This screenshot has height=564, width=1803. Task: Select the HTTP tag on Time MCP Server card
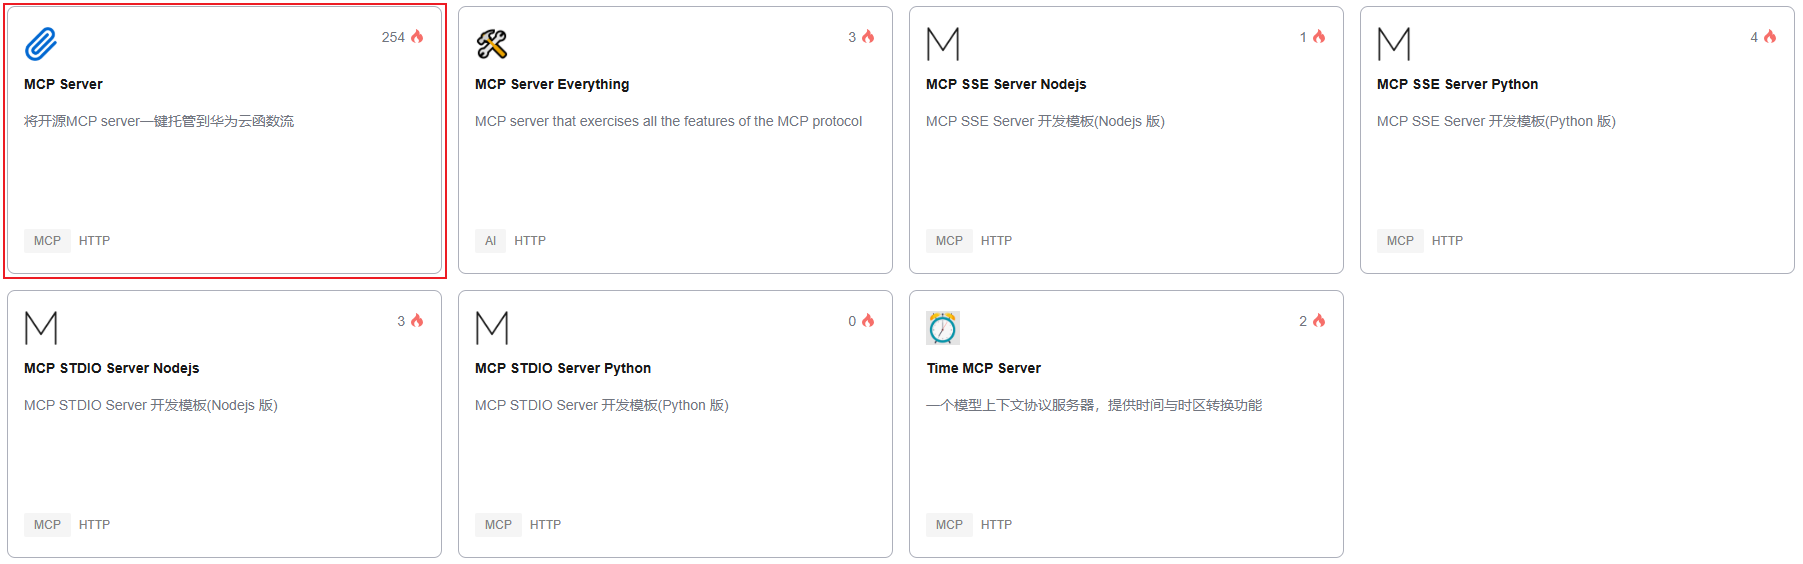996,525
